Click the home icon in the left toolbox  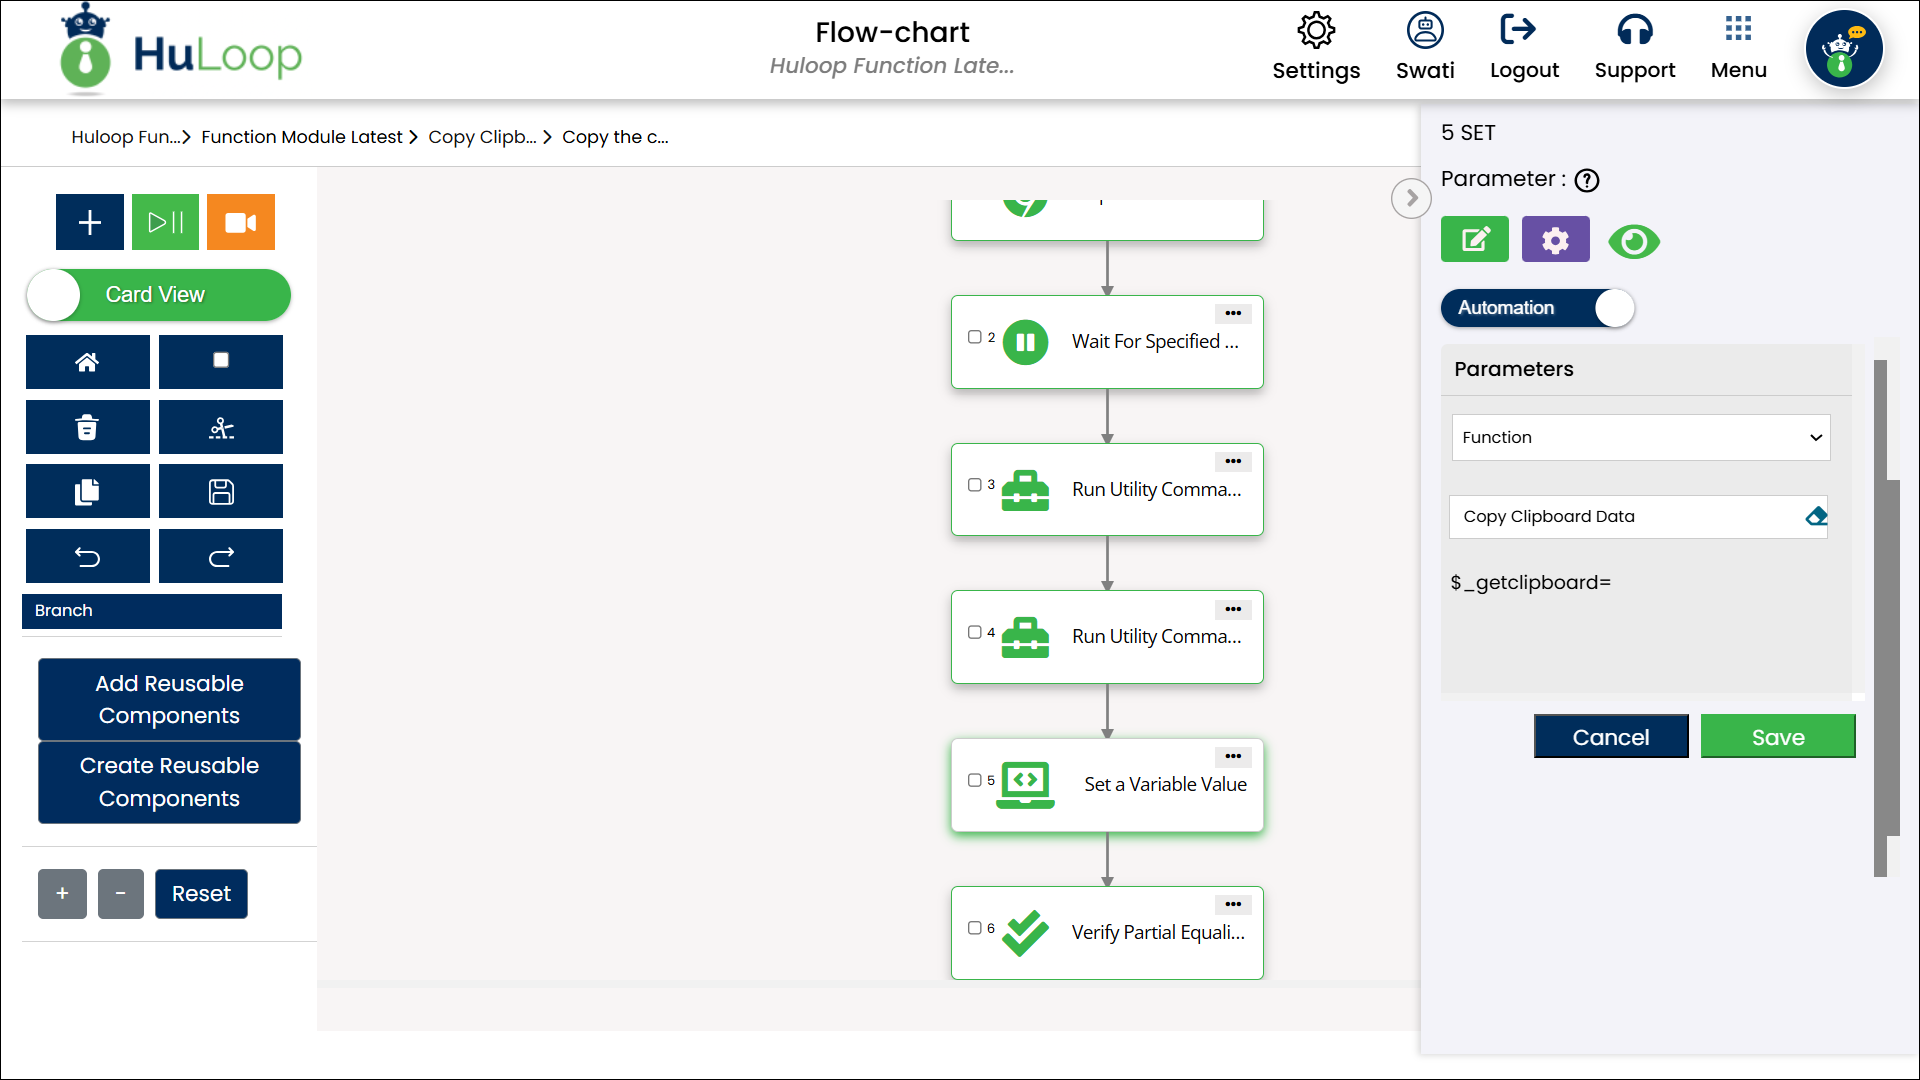pyautogui.click(x=87, y=362)
